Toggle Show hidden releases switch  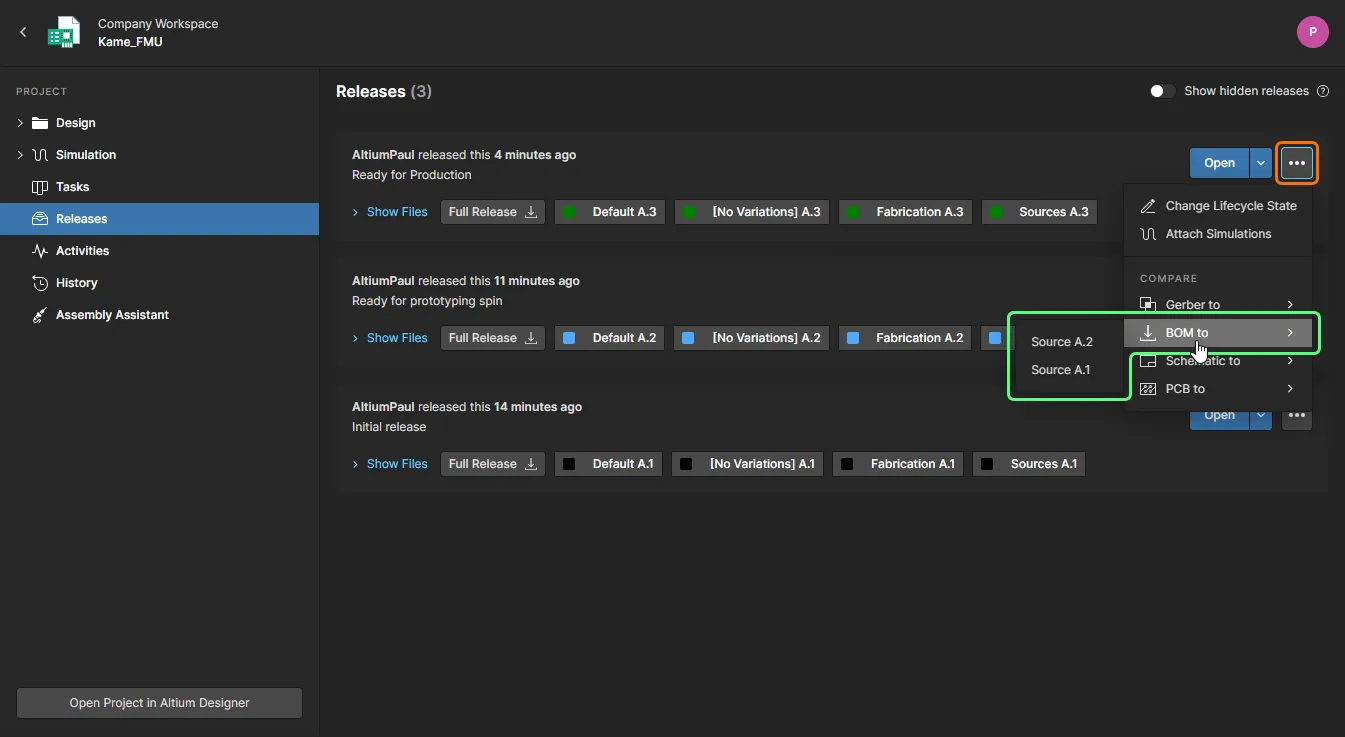[1162, 91]
